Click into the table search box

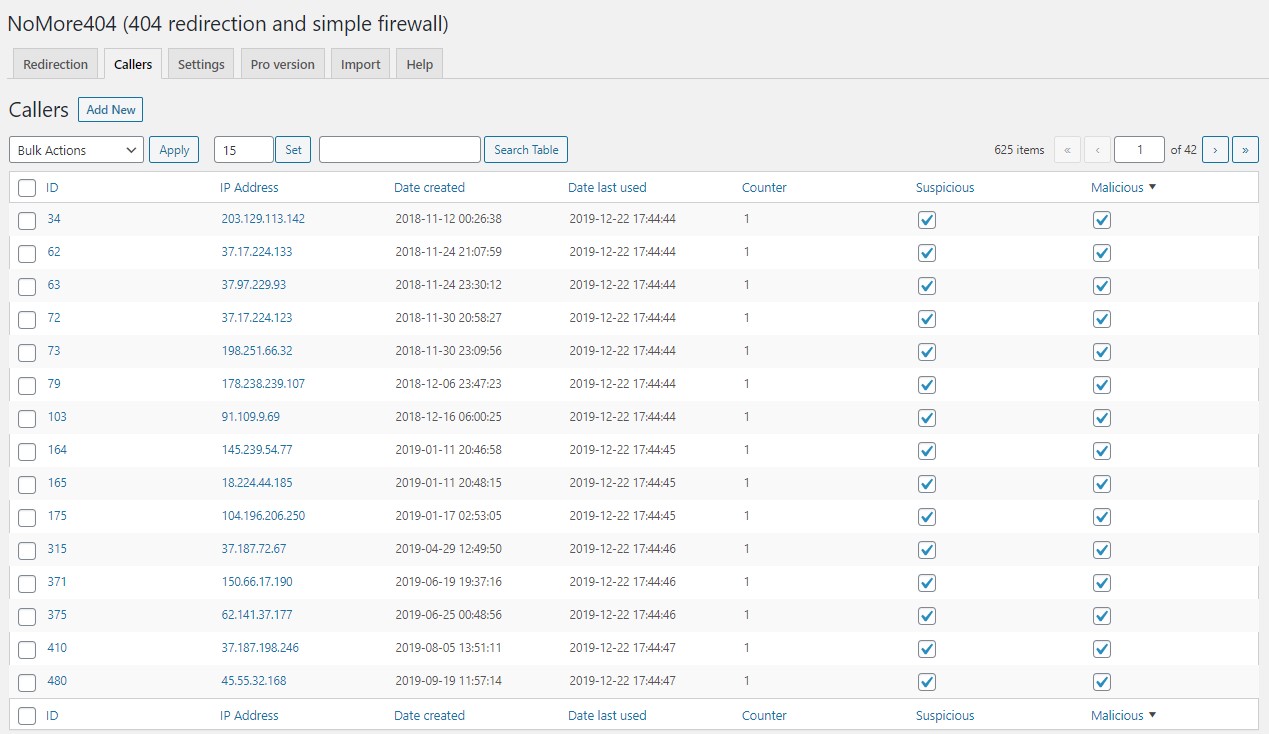pyautogui.click(x=400, y=150)
